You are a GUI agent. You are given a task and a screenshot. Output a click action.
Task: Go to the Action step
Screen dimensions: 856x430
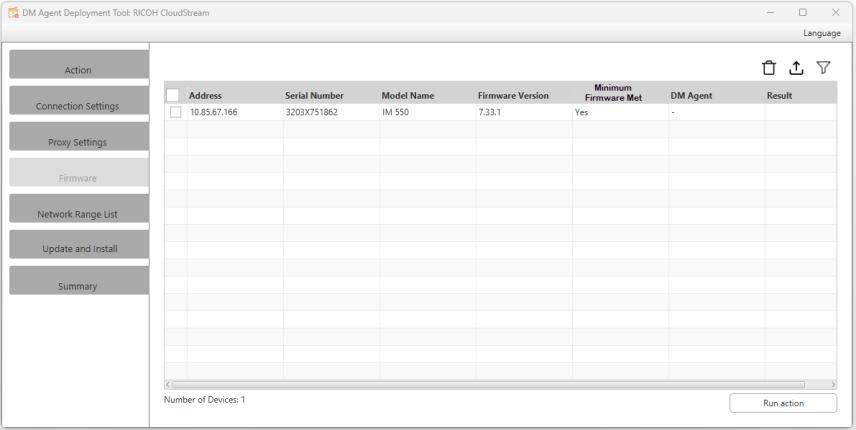[x=78, y=65]
